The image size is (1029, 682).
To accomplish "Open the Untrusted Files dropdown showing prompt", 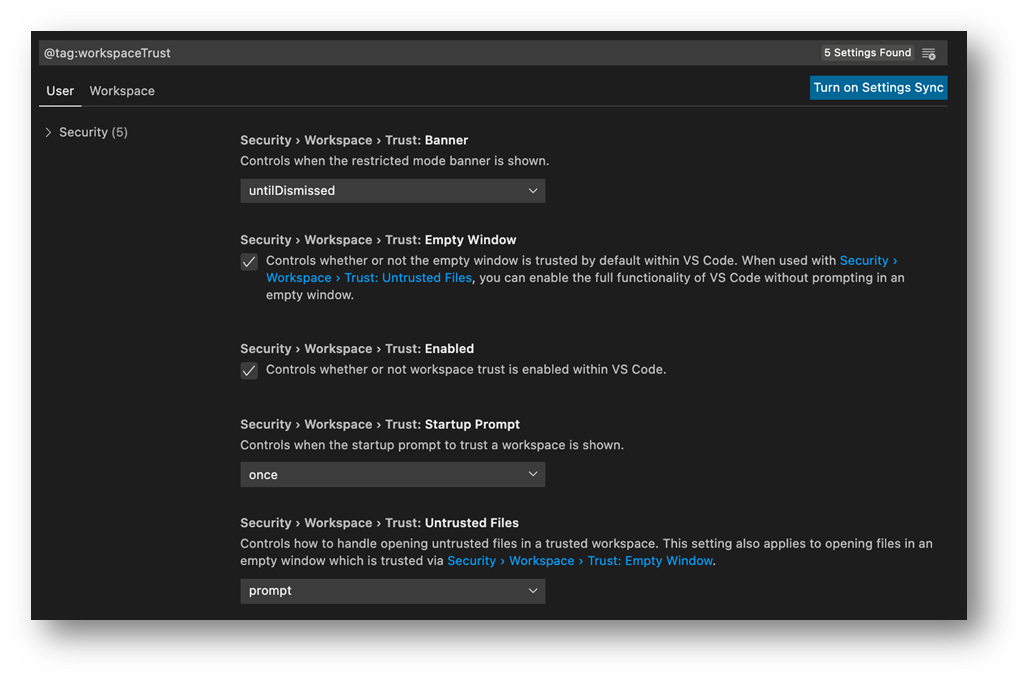I will (392, 591).
